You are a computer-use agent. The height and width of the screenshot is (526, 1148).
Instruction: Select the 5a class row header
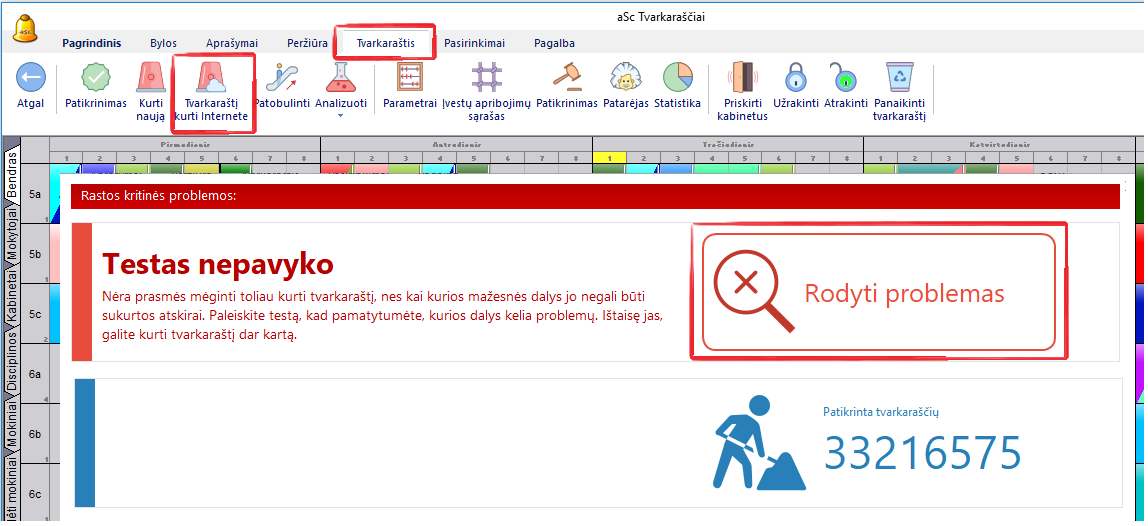tap(35, 193)
